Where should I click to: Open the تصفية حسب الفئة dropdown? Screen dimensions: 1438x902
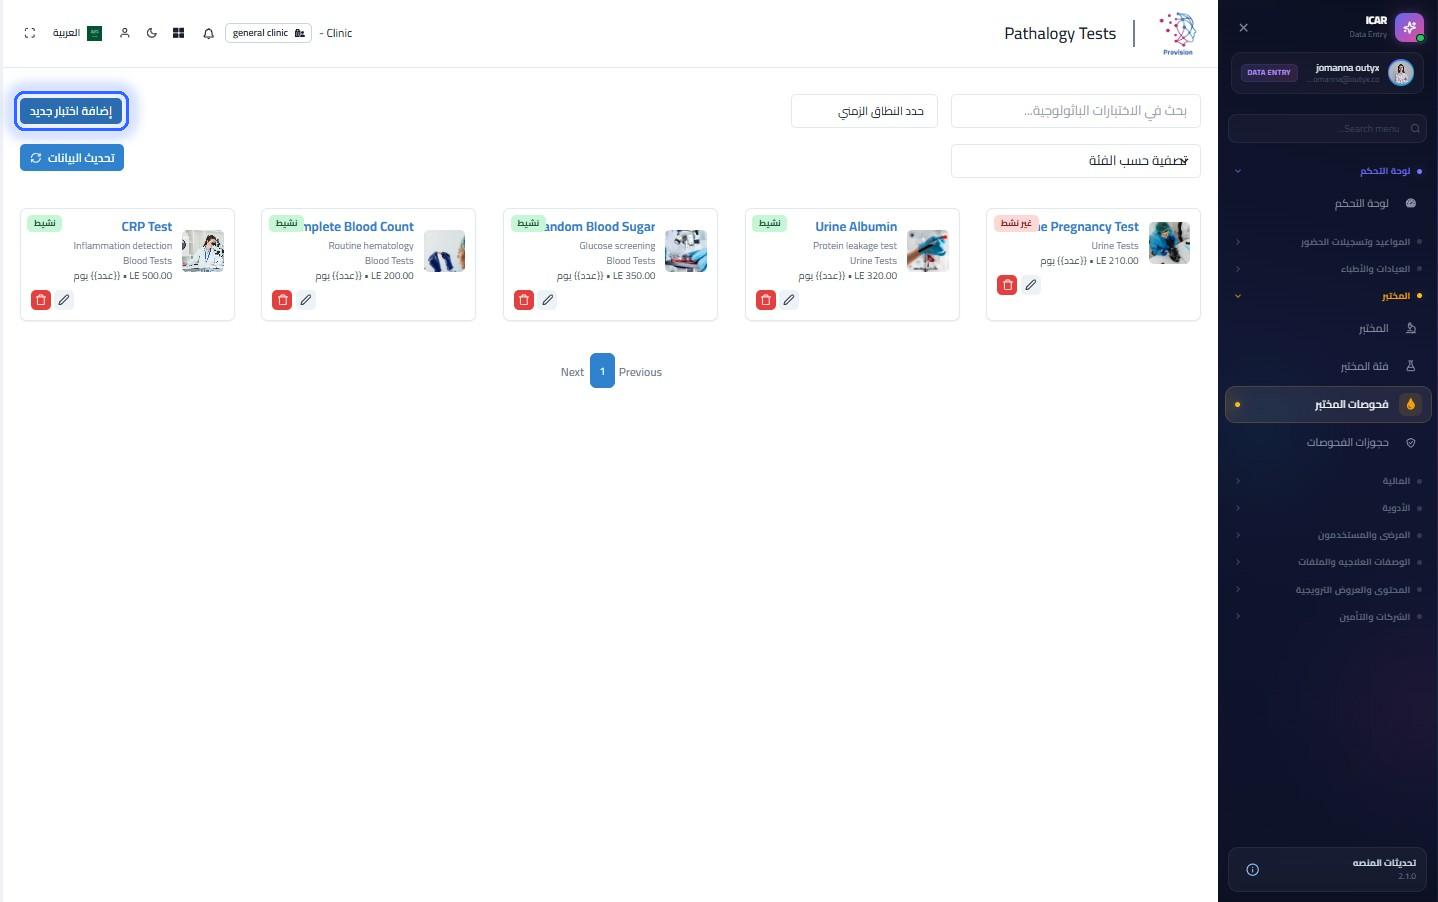point(1075,161)
